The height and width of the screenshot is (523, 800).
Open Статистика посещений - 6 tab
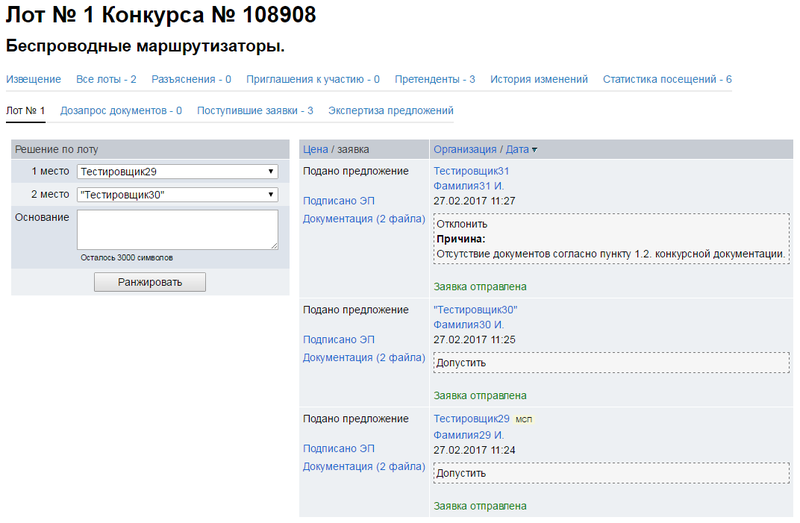(x=667, y=79)
